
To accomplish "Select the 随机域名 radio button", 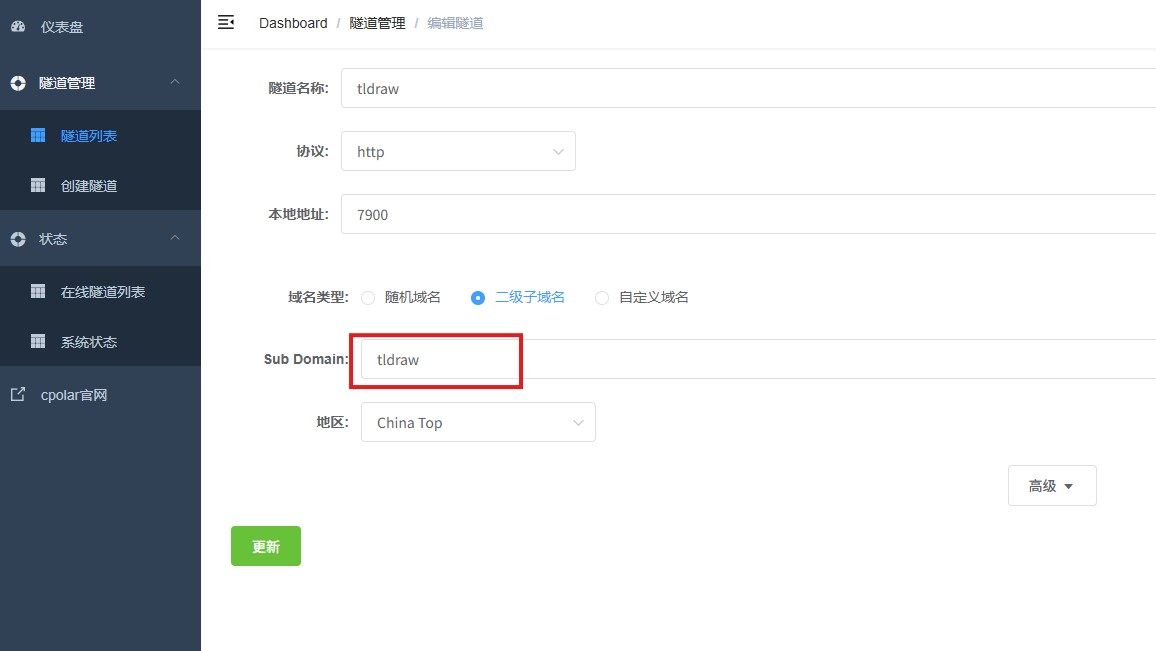I will pos(368,297).
